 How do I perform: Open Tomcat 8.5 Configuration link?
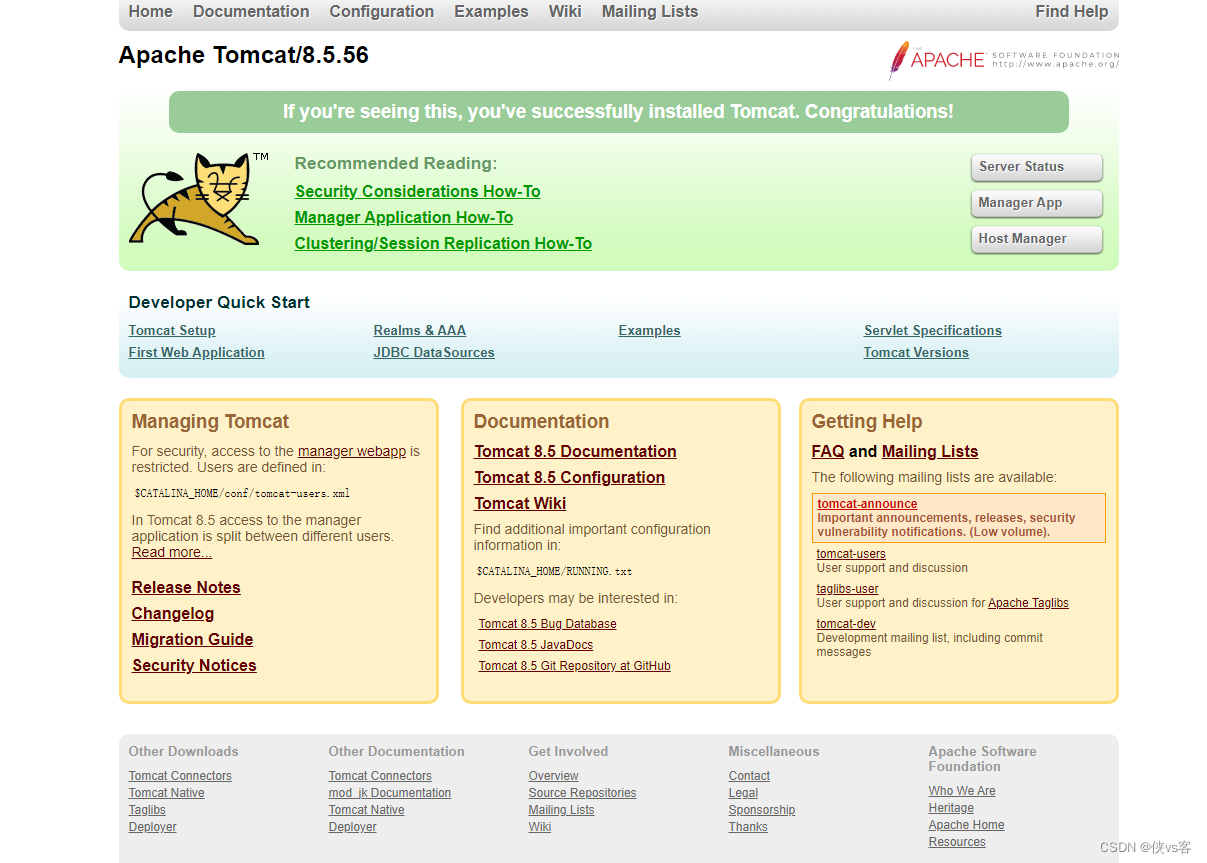click(x=570, y=478)
